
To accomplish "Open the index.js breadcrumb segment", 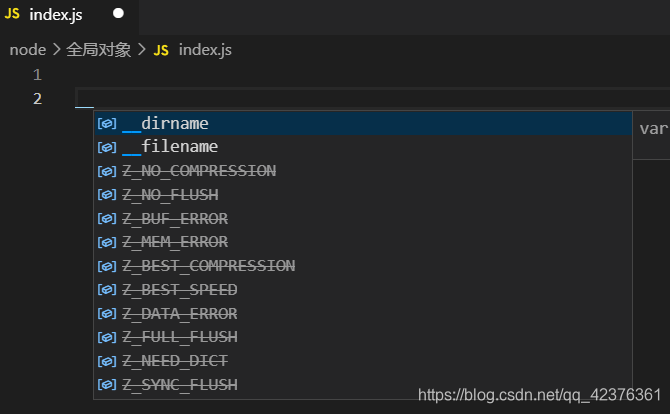I will (x=205, y=50).
